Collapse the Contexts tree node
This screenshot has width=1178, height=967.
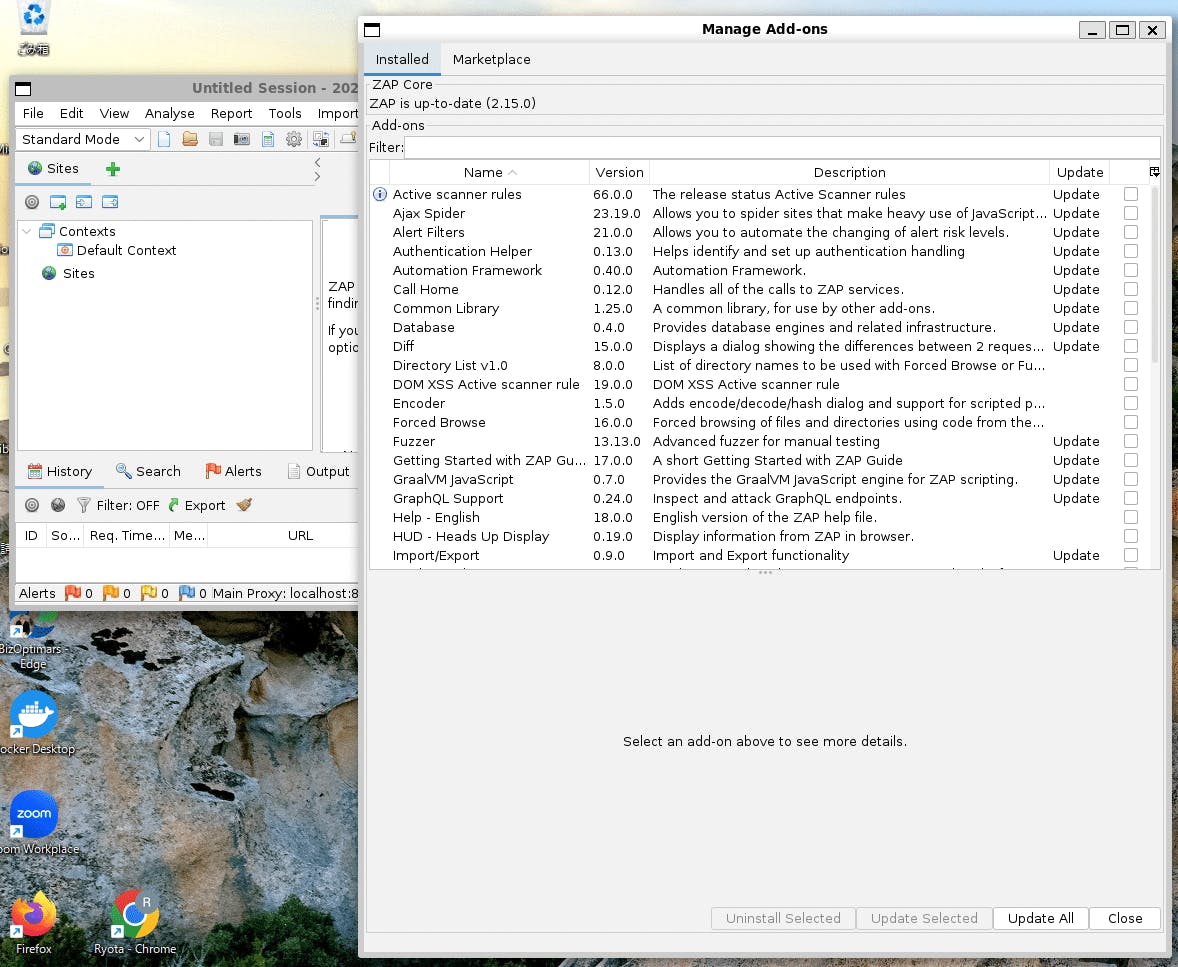[27, 231]
